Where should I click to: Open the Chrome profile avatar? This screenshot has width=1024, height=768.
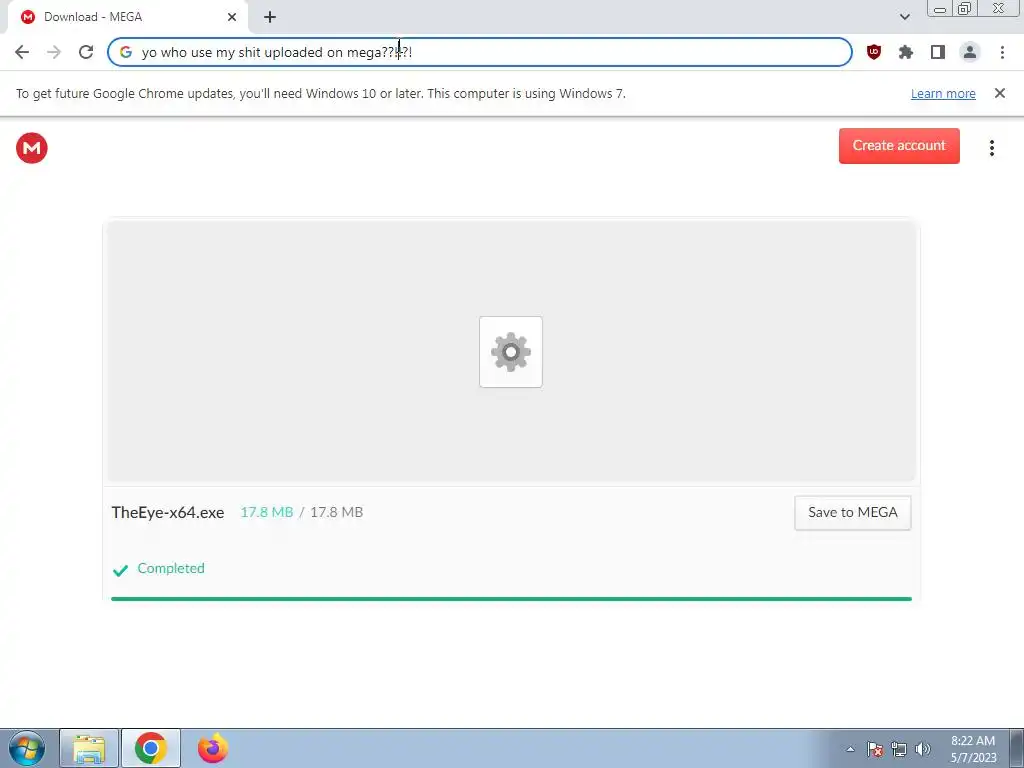[x=970, y=52]
